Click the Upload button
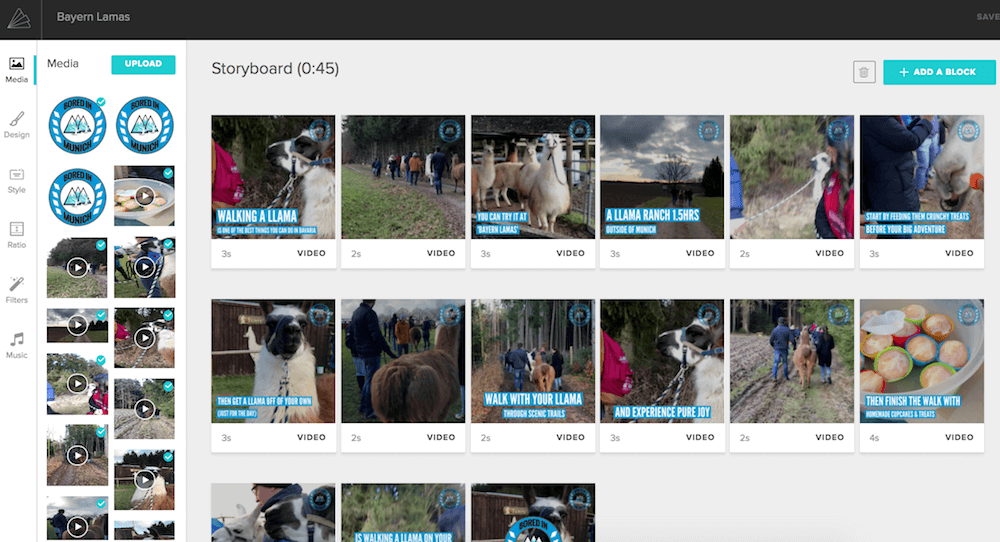 (143, 64)
